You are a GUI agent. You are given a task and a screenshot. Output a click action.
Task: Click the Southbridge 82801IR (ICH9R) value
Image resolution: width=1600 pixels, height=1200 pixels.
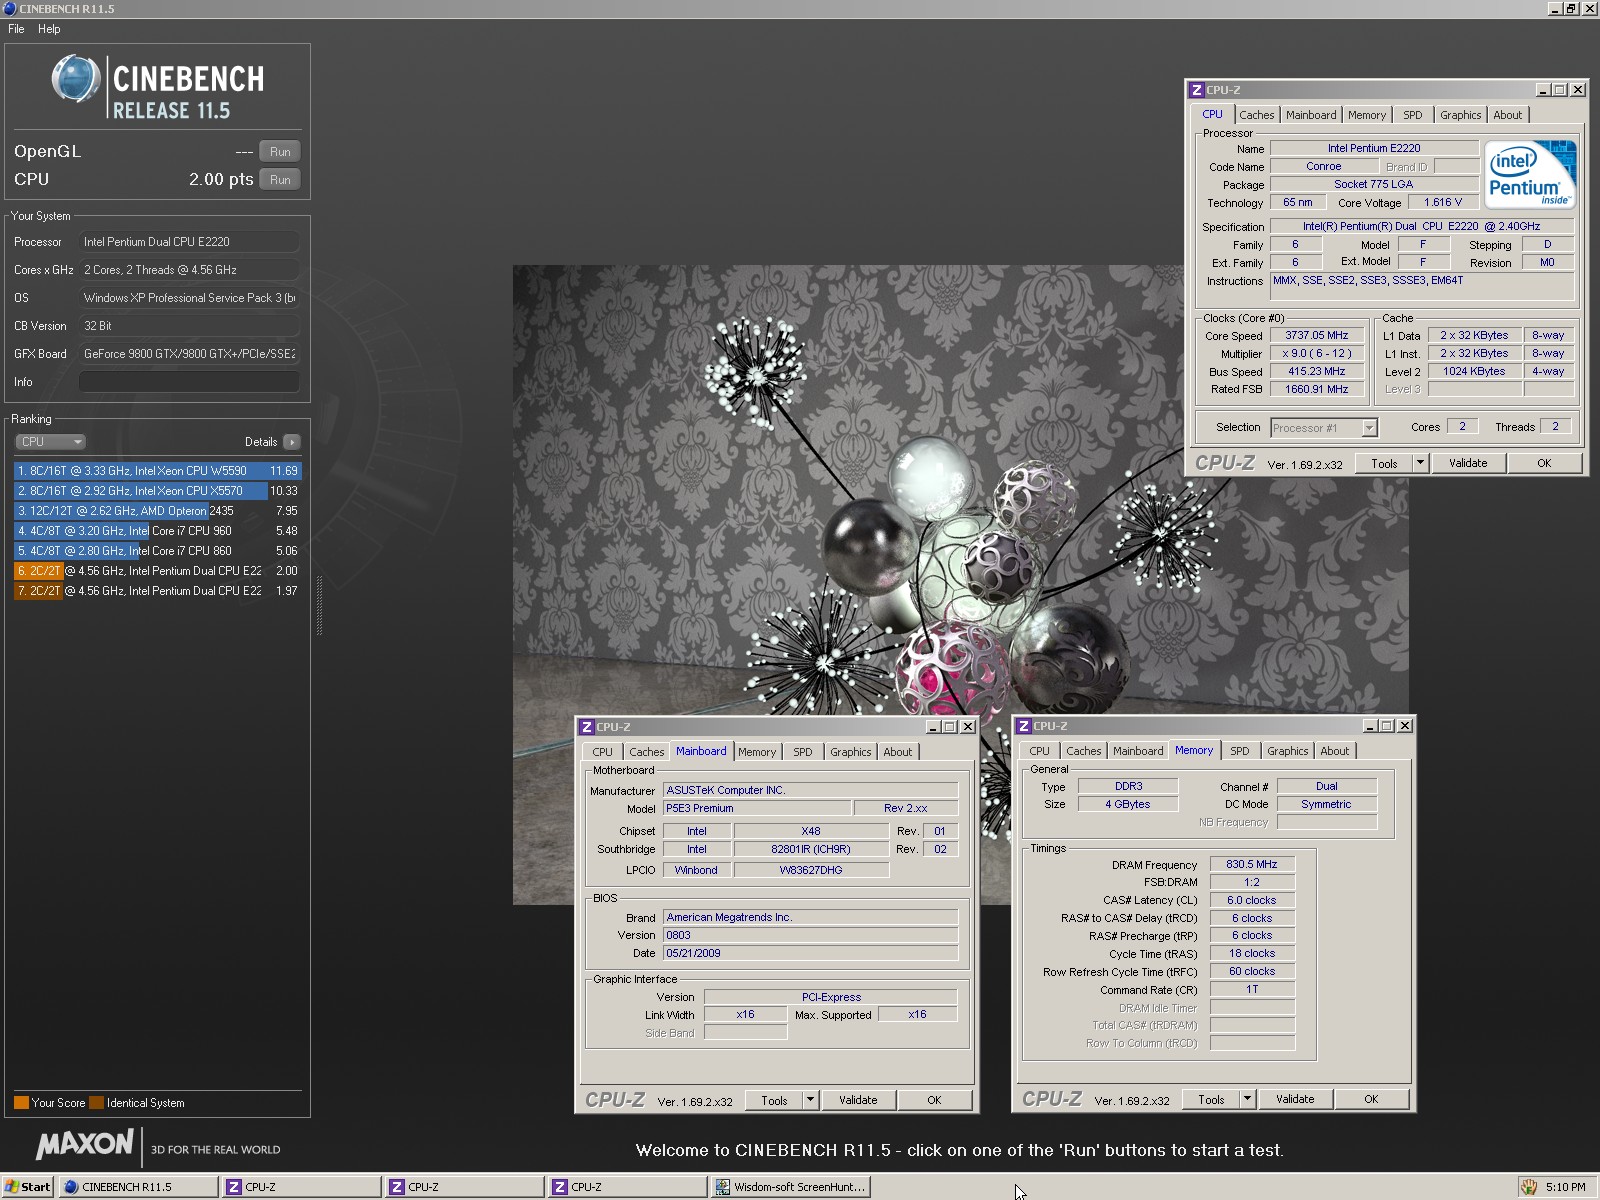pyautogui.click(x=810, y=849)
